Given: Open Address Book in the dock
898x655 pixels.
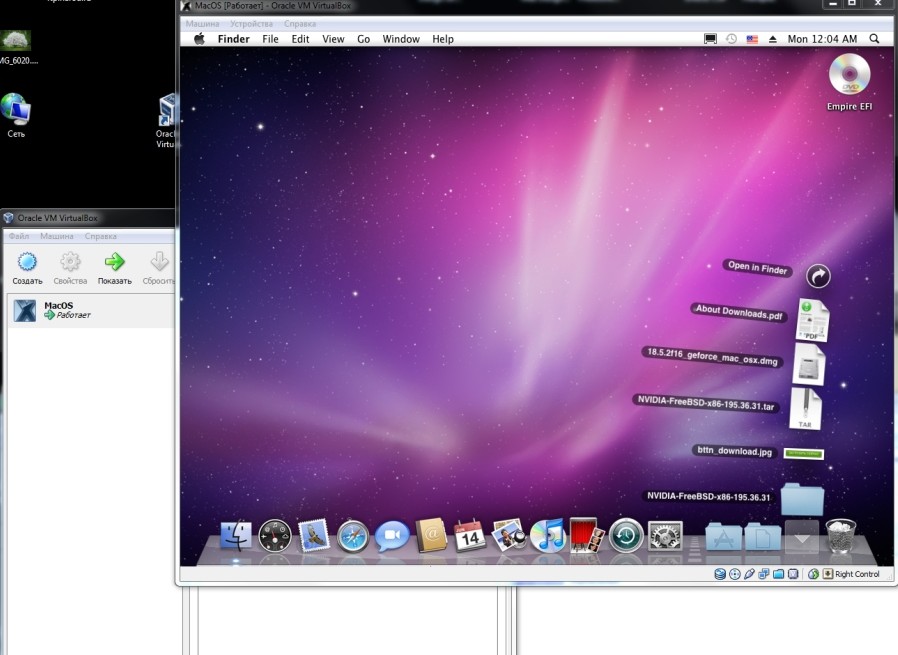Looking at the screenshot, I should click(431, 535).
